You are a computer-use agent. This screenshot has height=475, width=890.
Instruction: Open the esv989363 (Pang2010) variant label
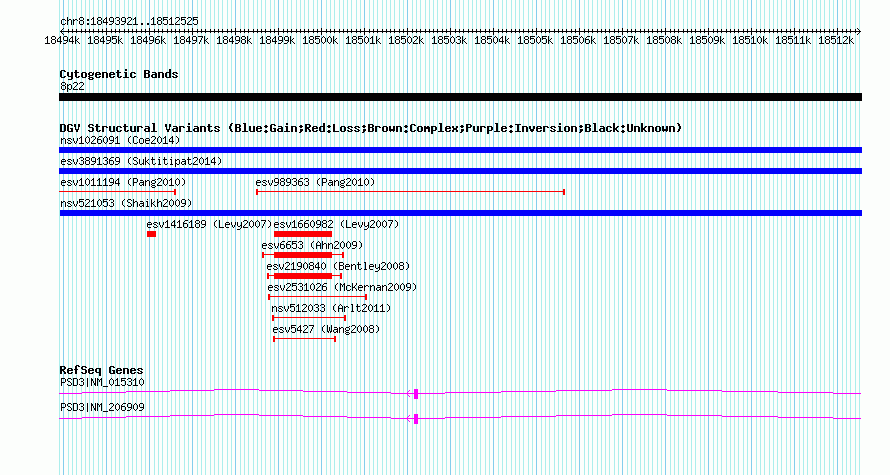[x=315, y=182]
